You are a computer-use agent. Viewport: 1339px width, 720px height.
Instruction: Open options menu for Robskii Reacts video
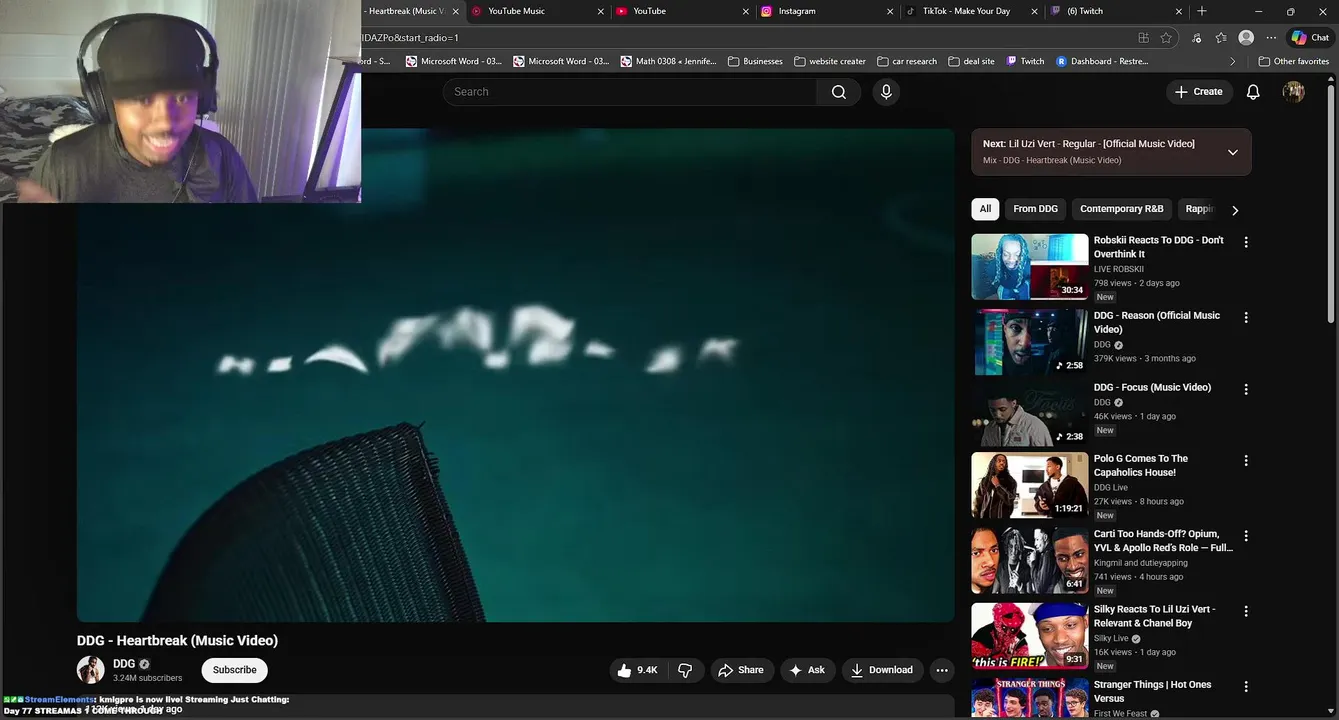pyautogui.click(x=1246, y=242)
